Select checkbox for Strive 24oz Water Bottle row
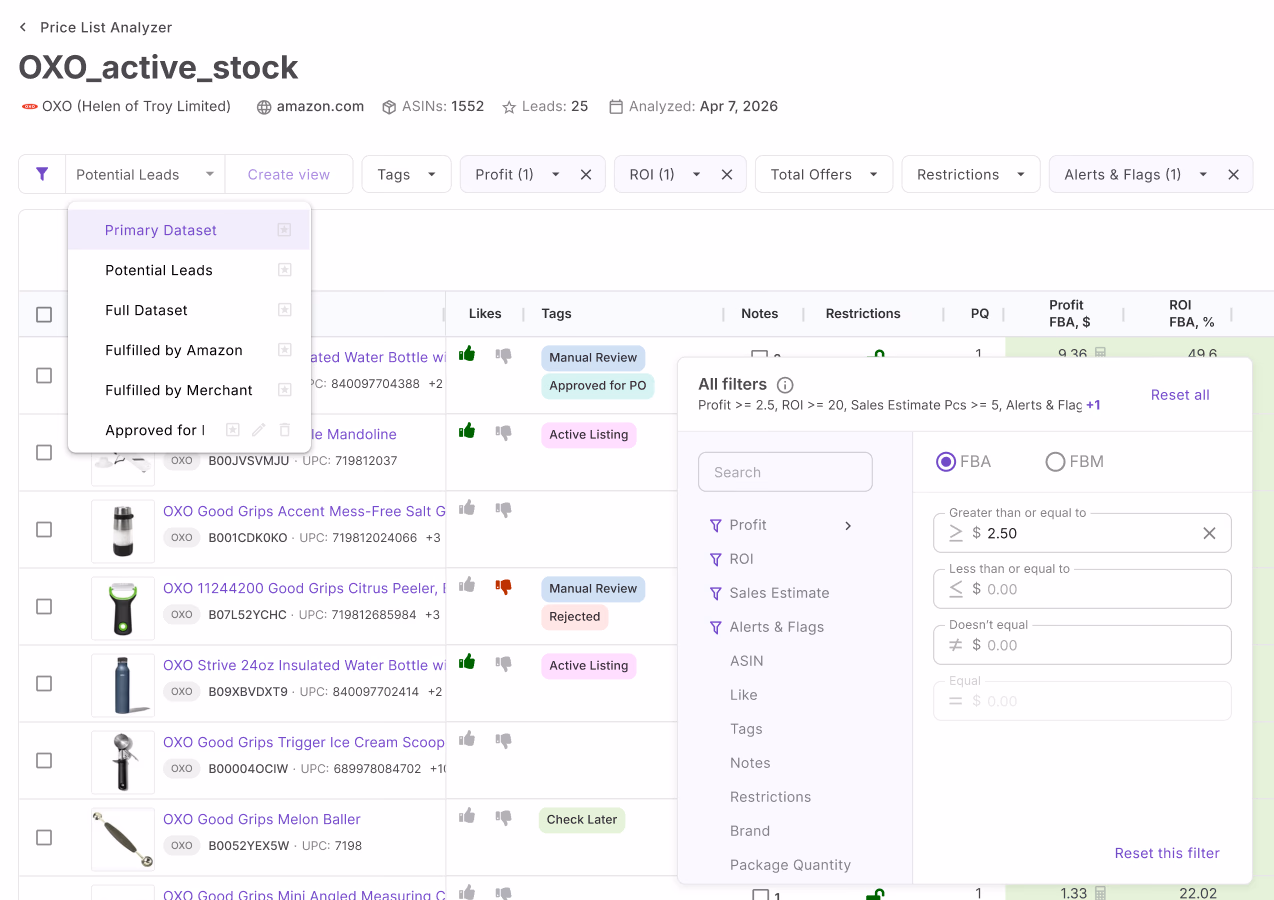1274x900 pixels. click(44, 683)
